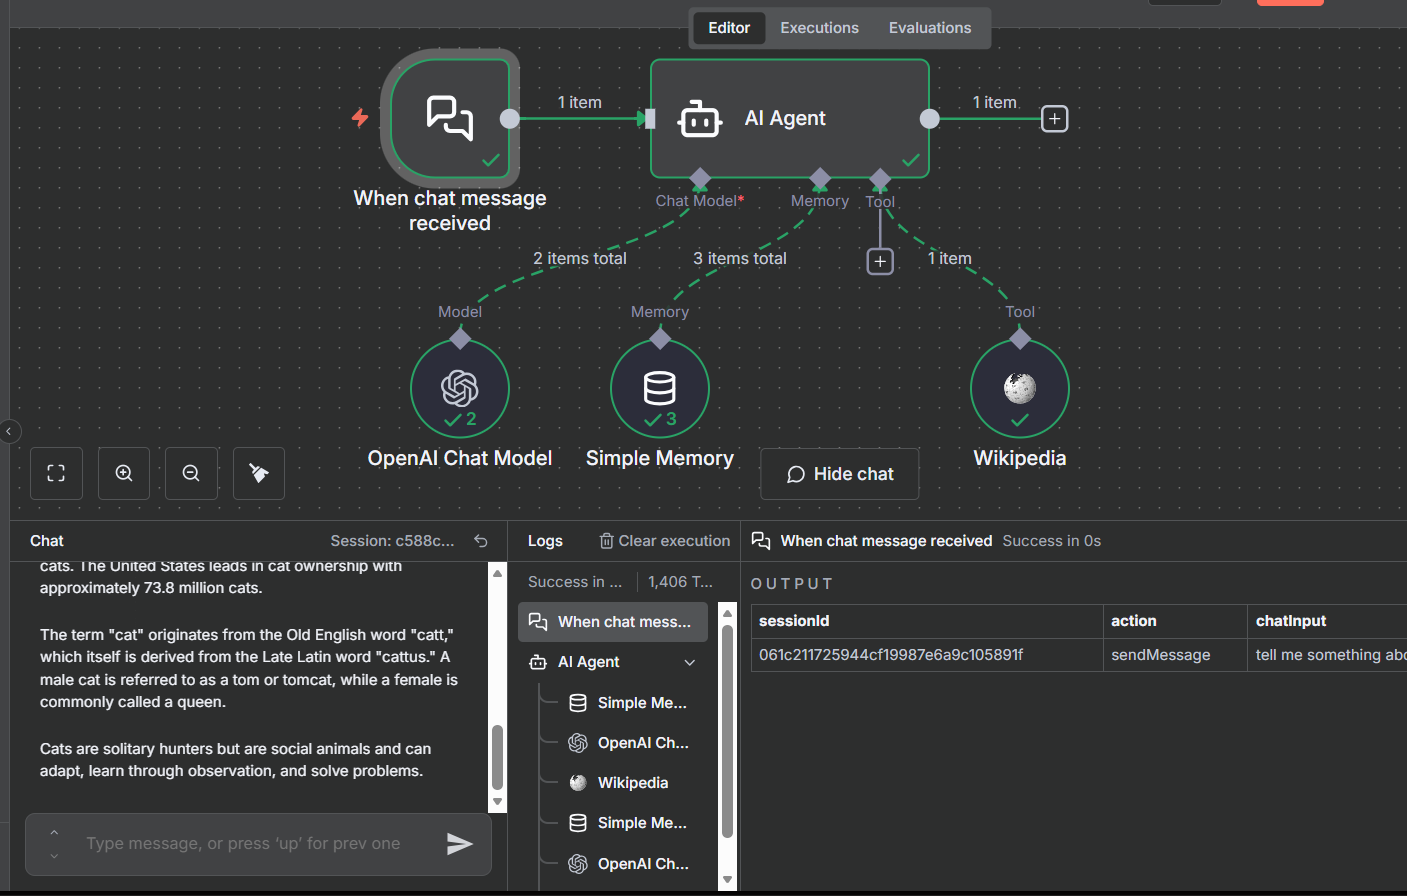Screen dimensions: 1407x896
Task: Open the OpenAI Chat Model node
Action: coord(459,388)
